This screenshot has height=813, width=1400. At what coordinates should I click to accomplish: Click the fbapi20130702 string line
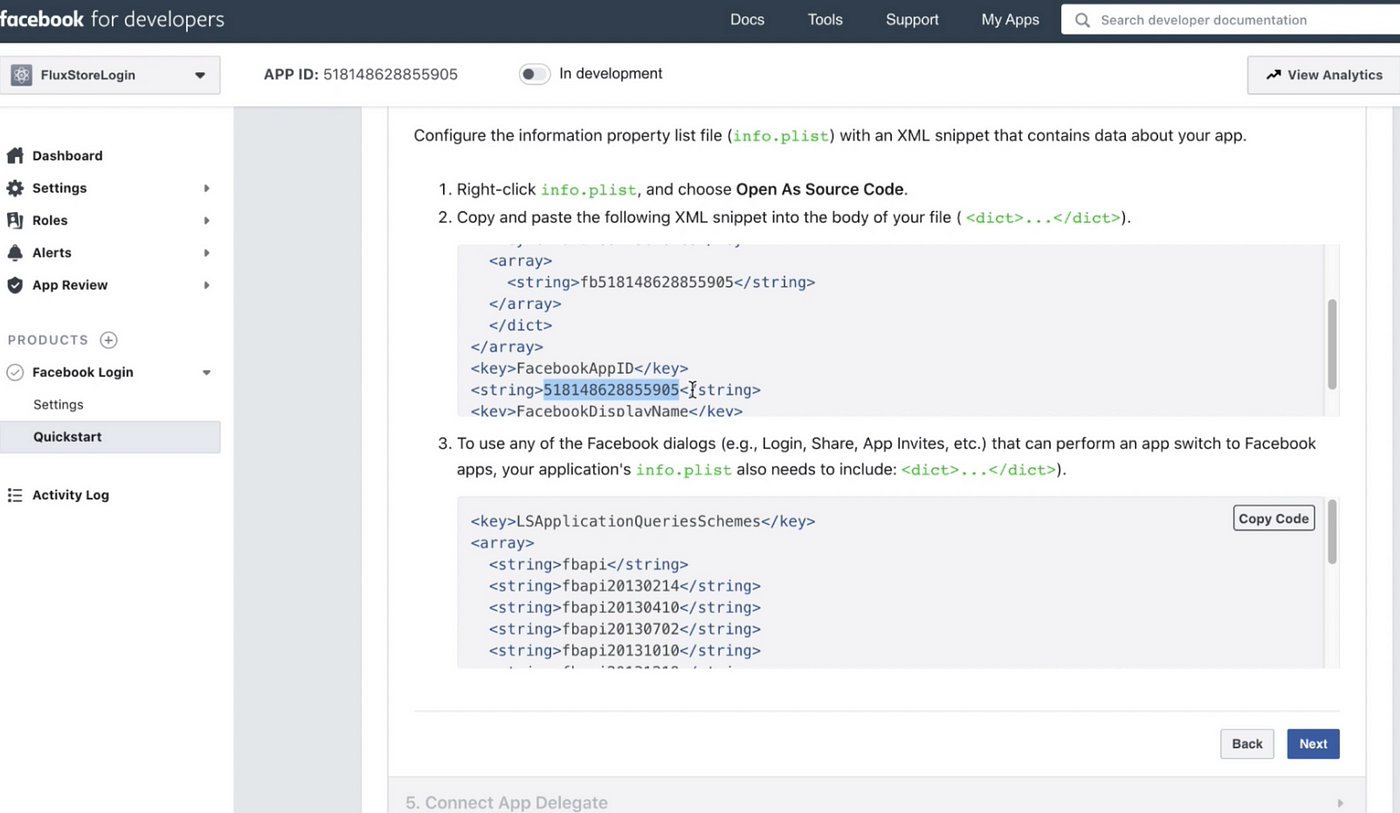625,629
